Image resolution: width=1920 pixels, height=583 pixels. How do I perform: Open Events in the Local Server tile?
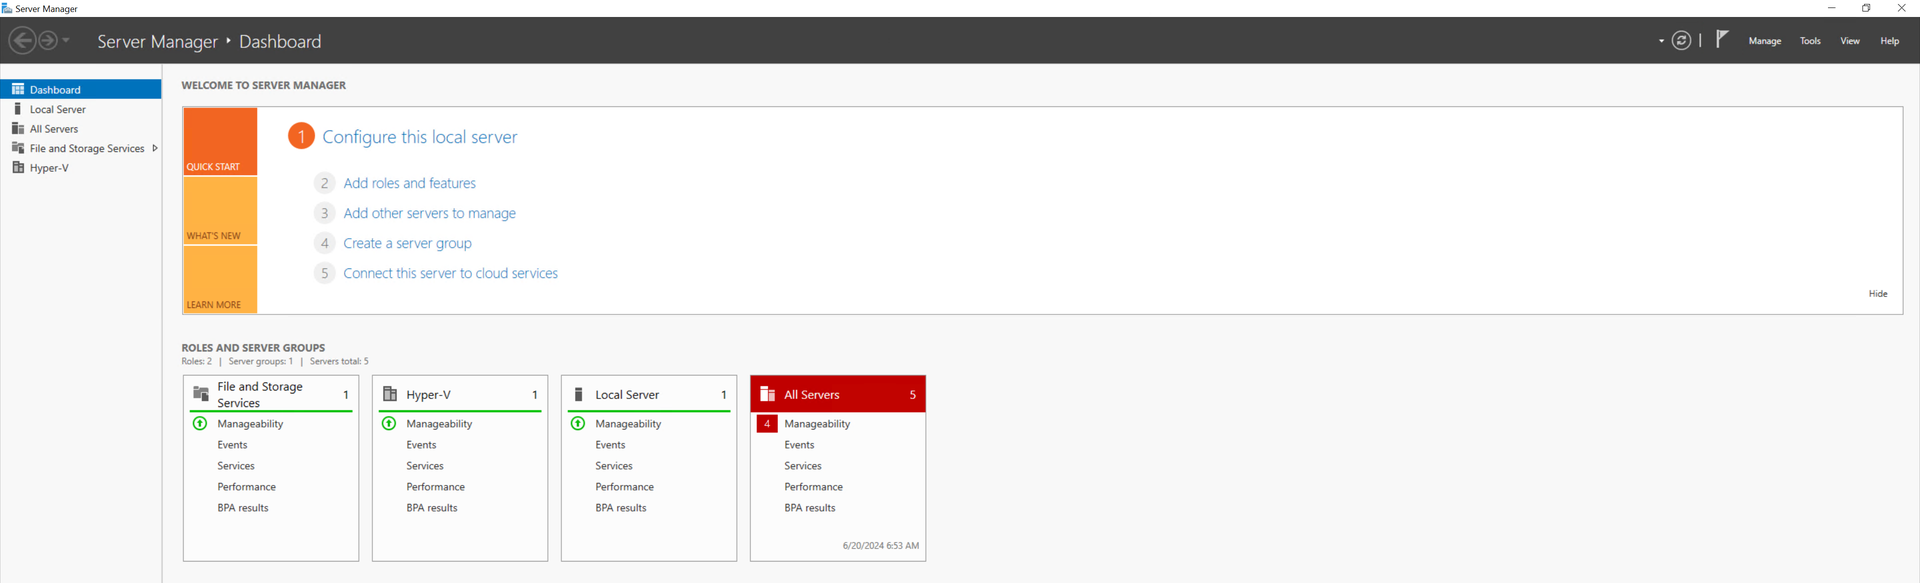coord(610,445)
